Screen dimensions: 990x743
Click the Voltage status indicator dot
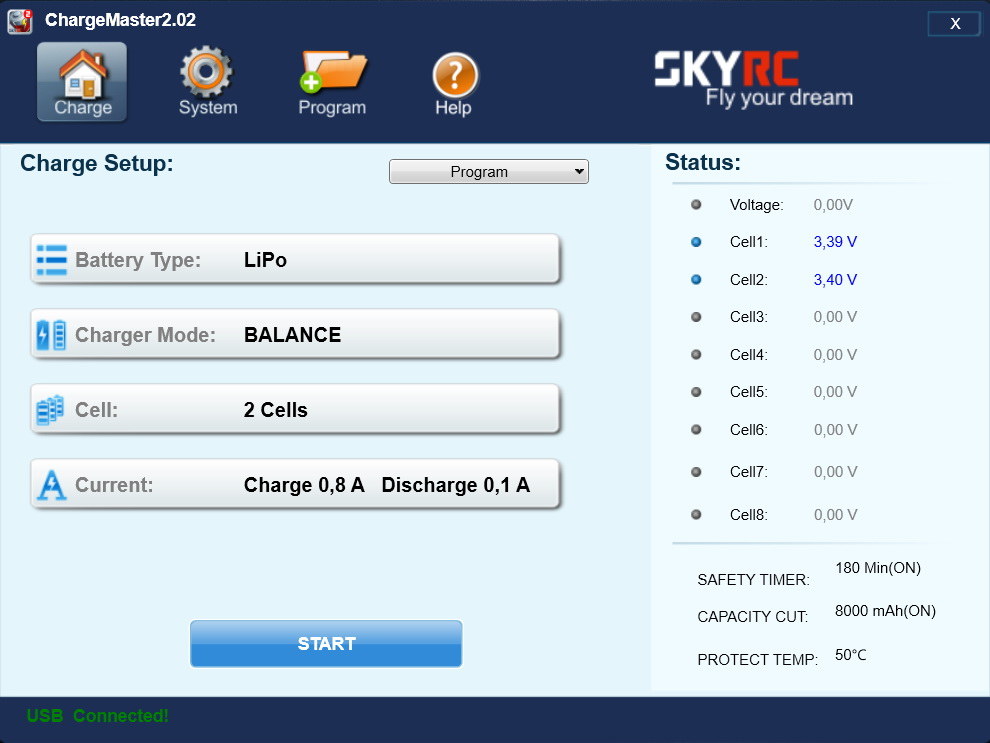click(696, 204)
